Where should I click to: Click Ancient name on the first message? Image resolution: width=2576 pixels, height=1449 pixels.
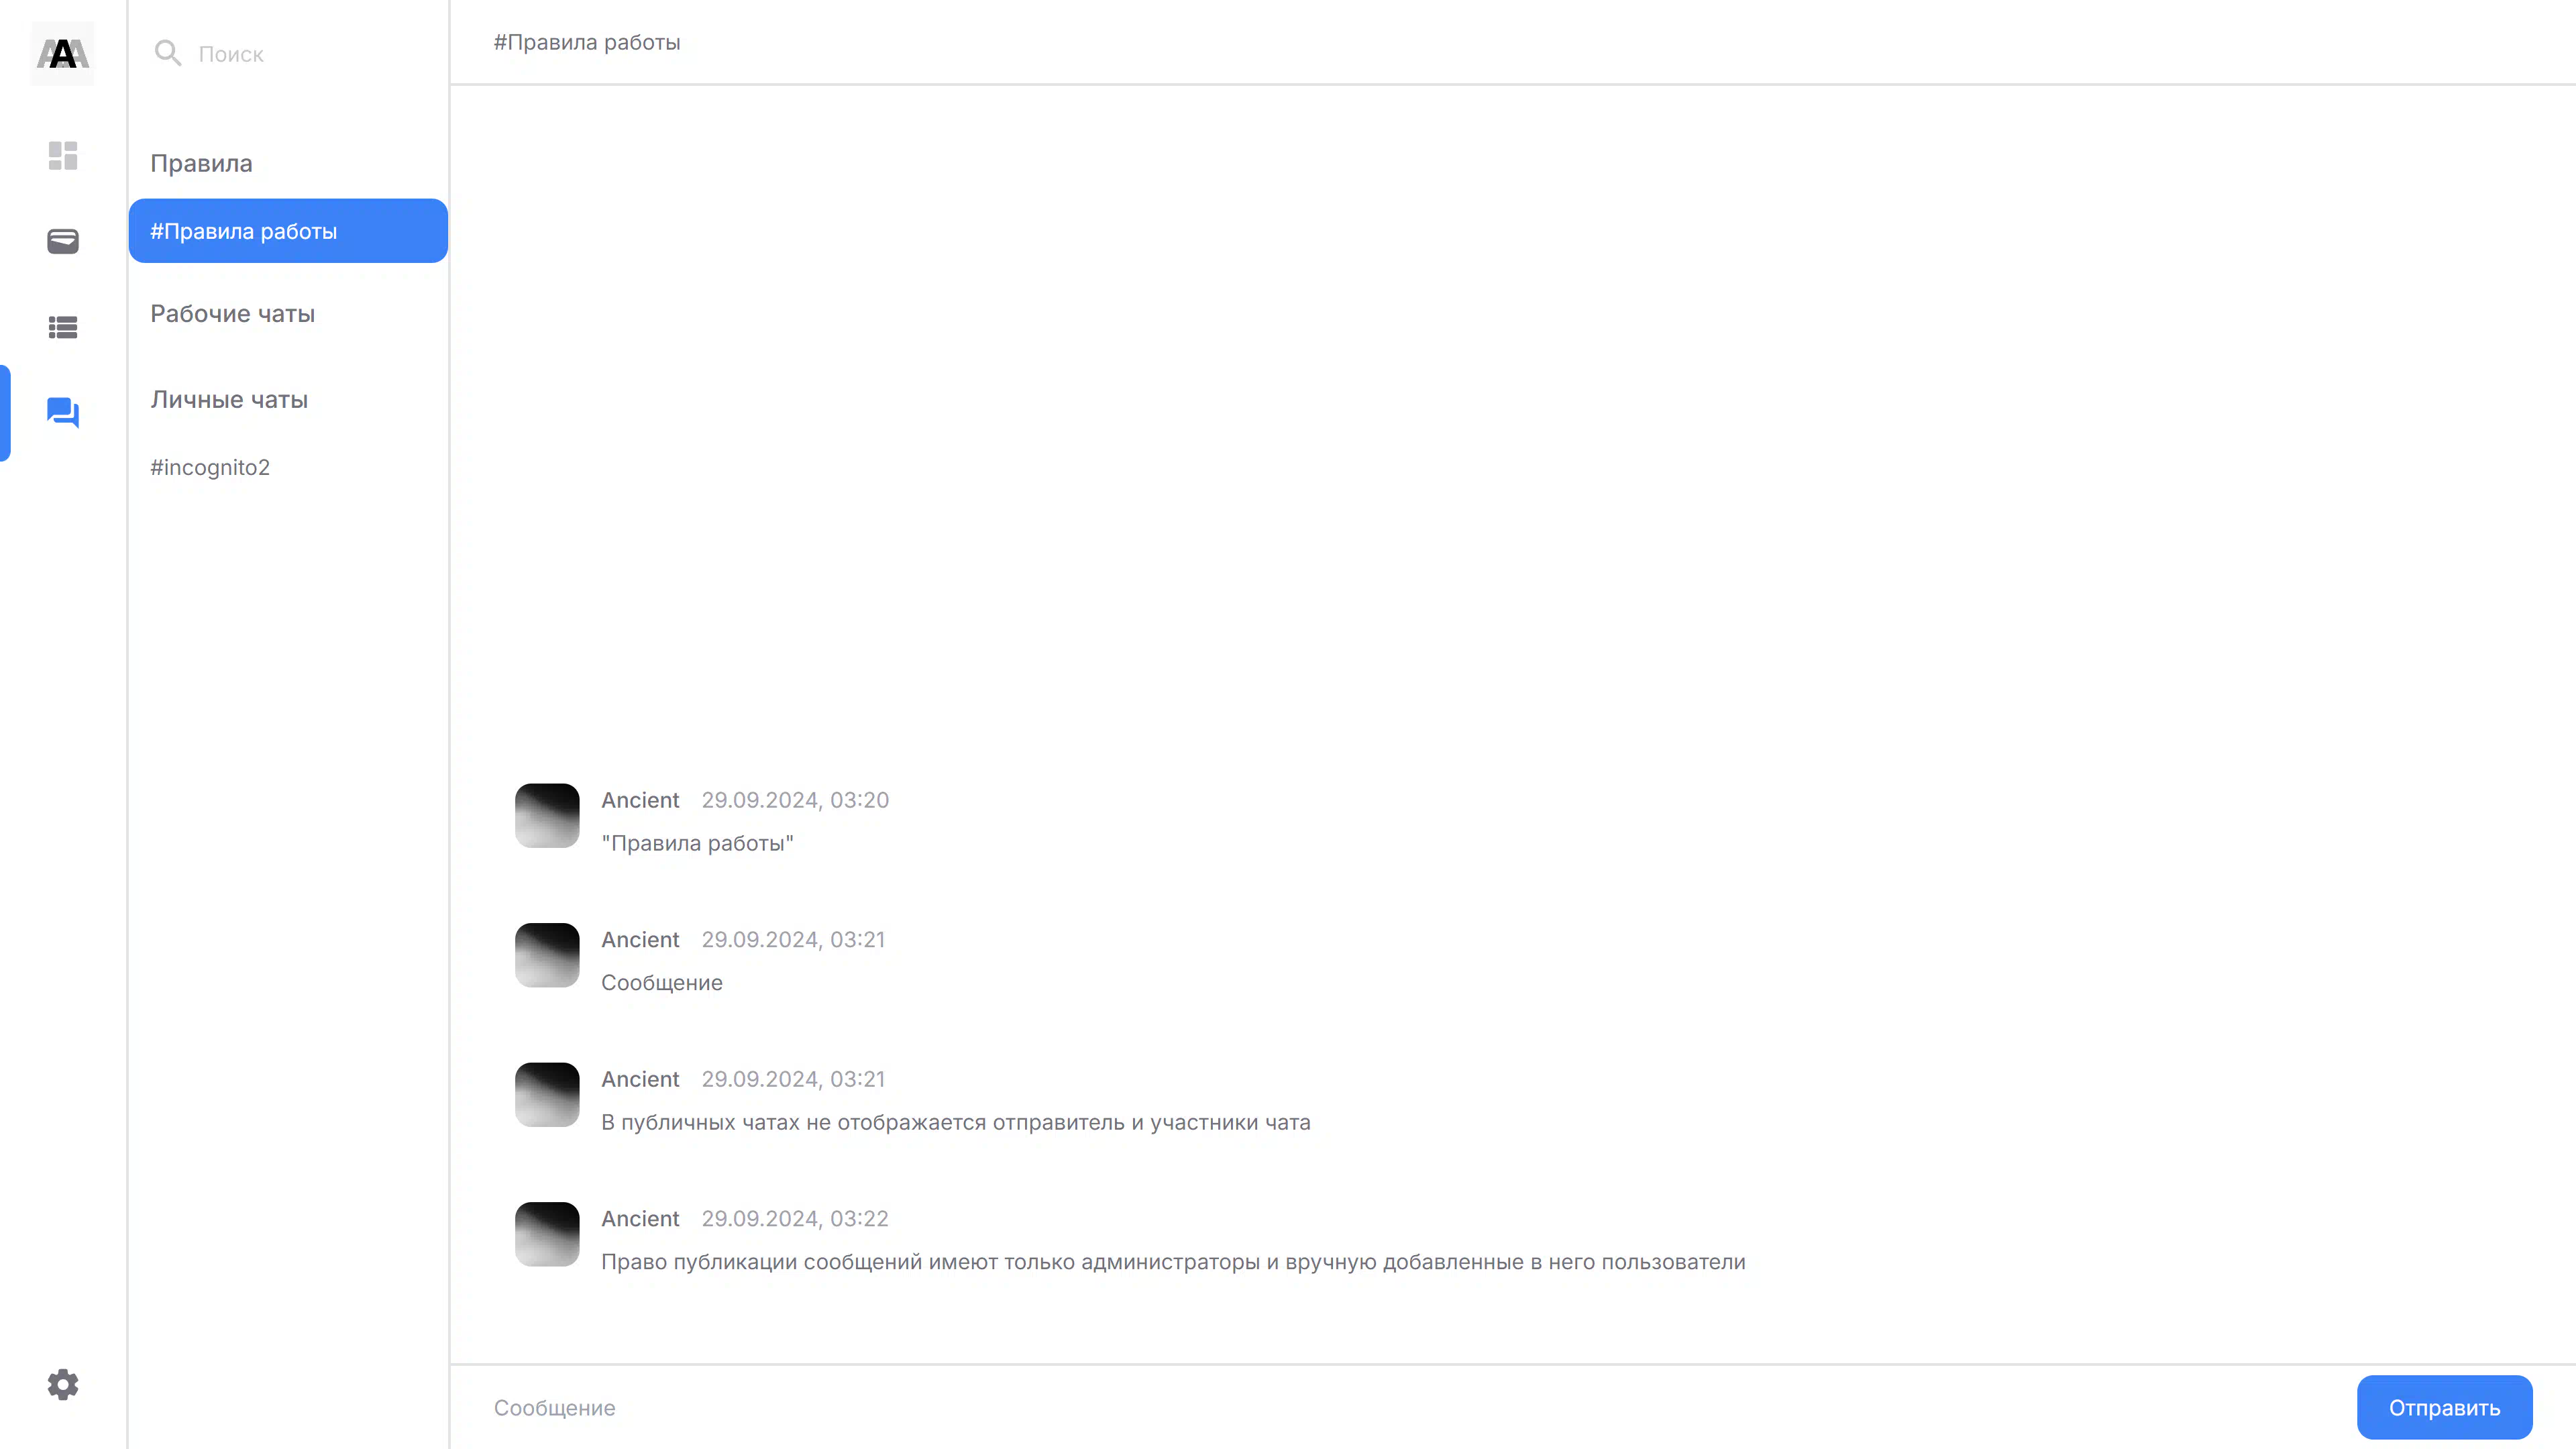[x=640, y=800]
